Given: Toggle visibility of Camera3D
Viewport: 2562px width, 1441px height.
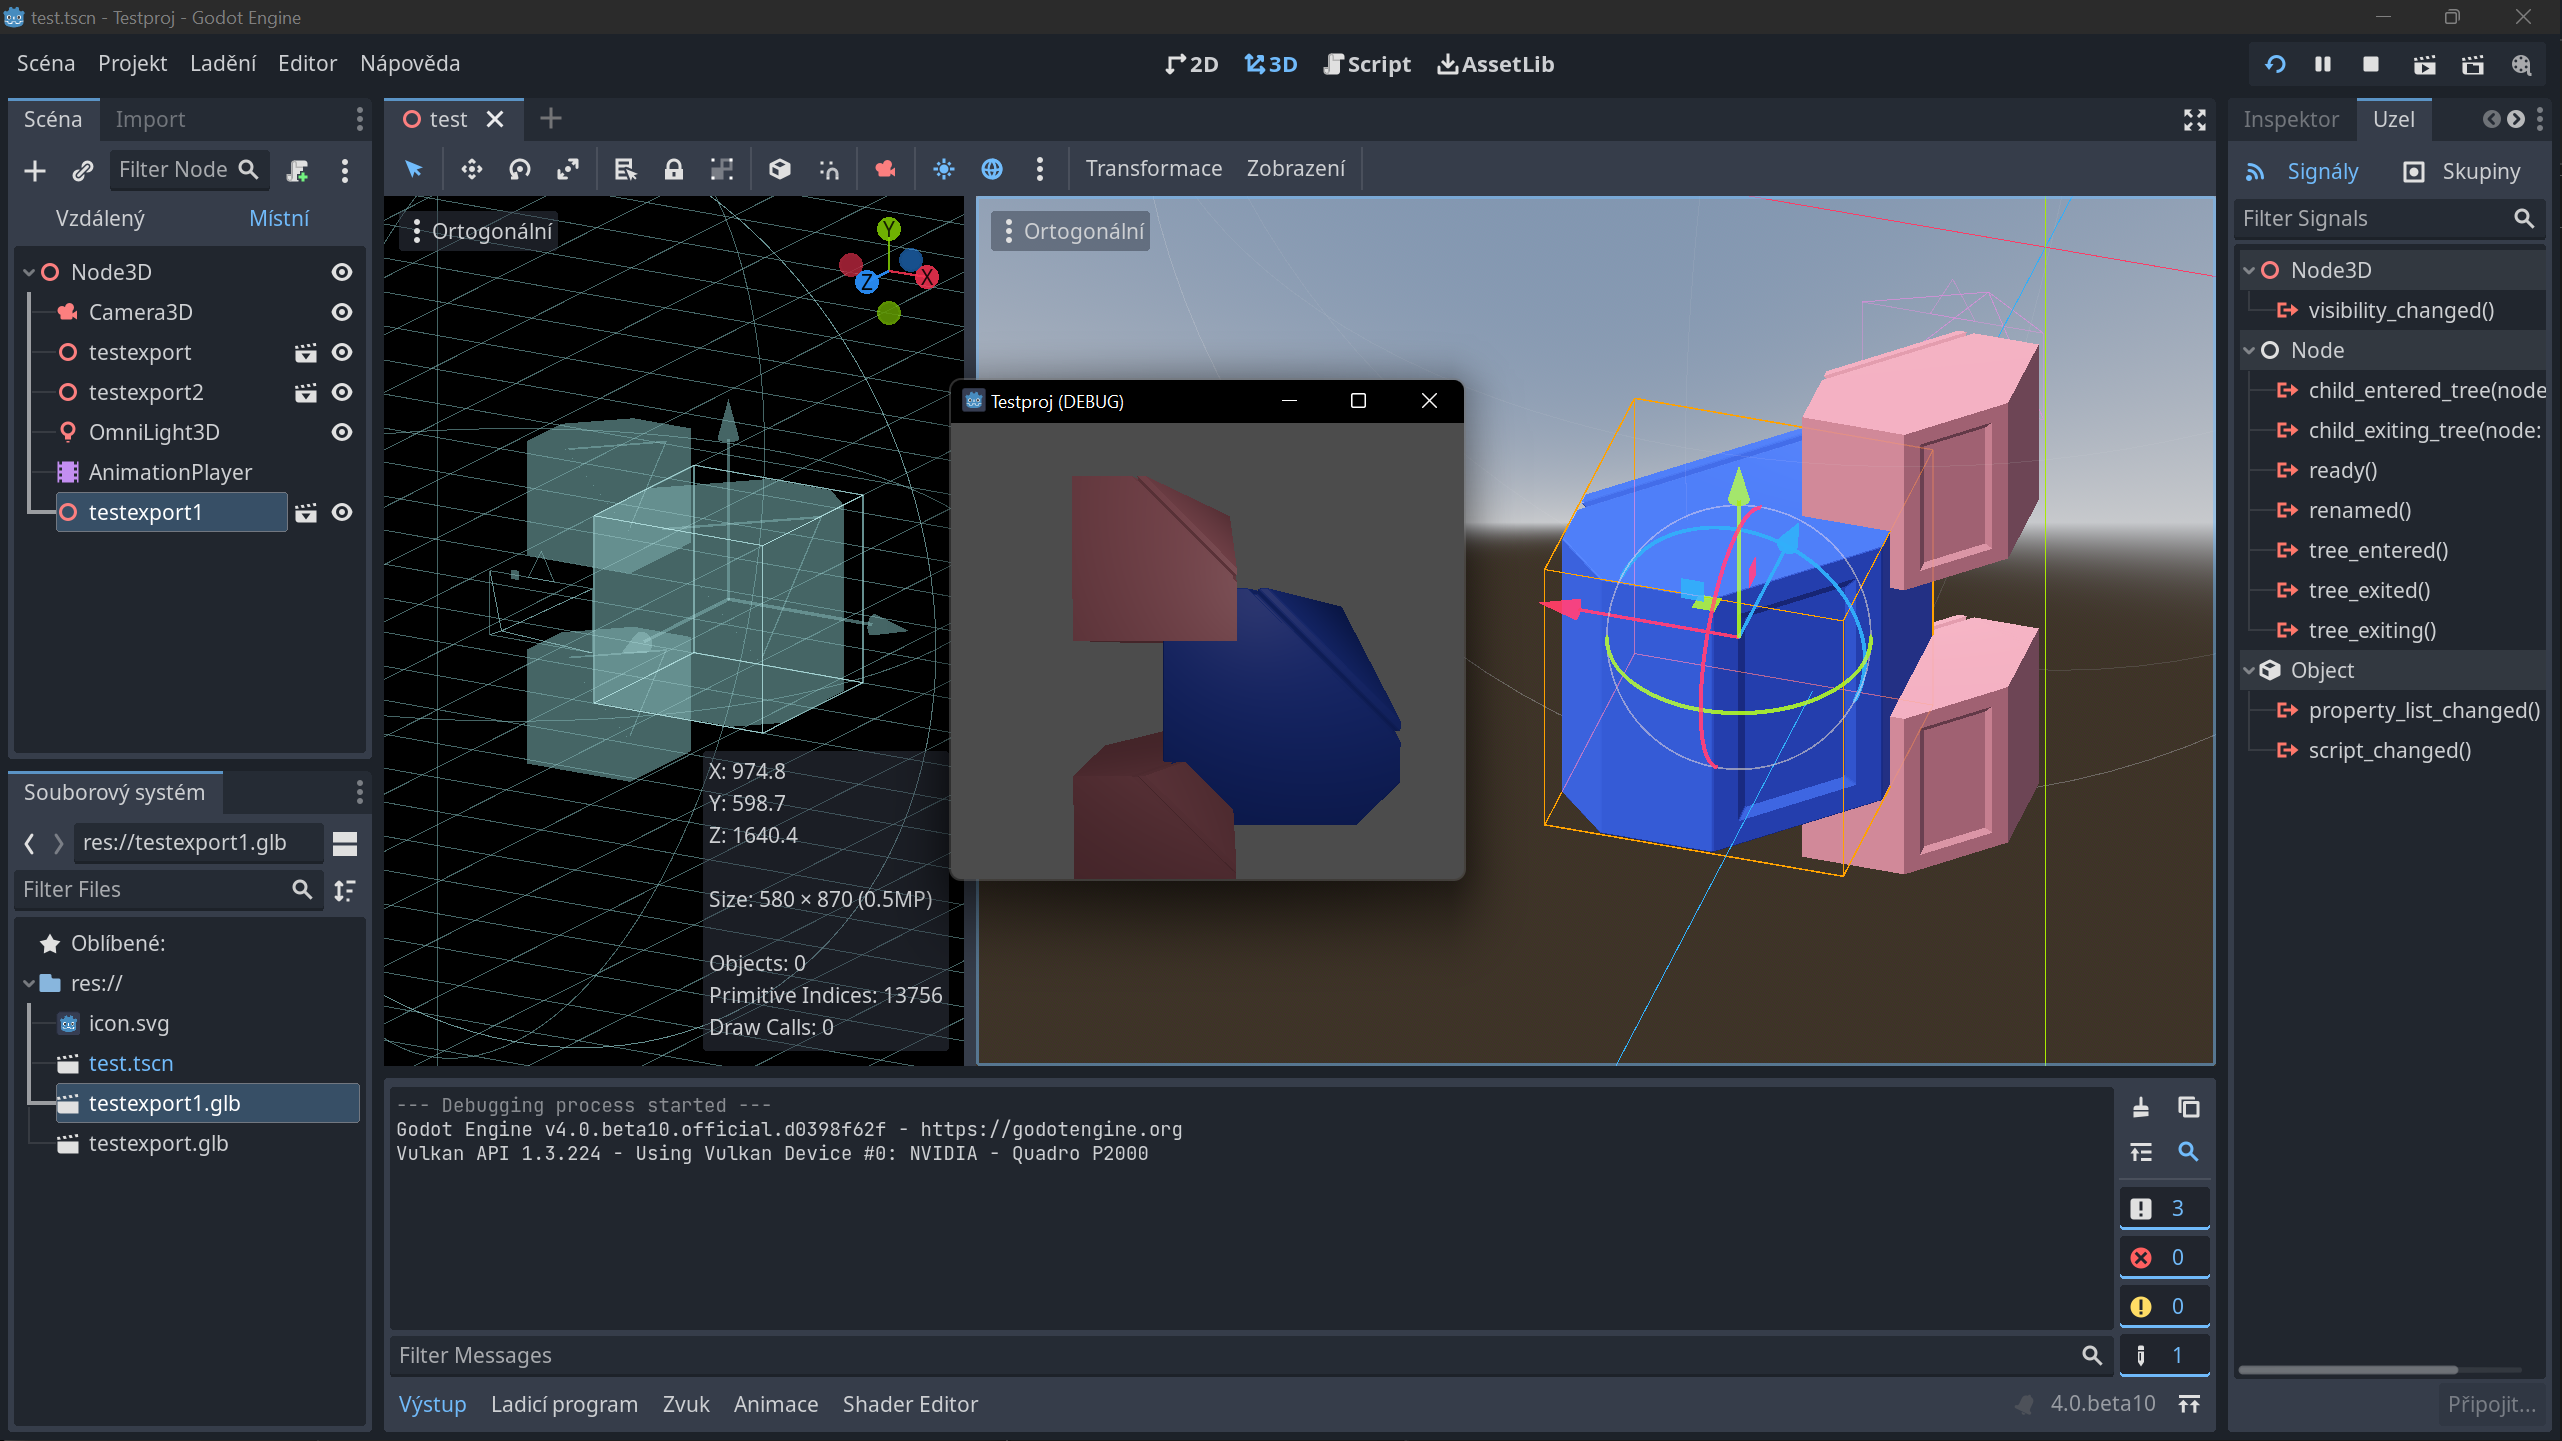Looking at the screenshot, I should [342, 313].
